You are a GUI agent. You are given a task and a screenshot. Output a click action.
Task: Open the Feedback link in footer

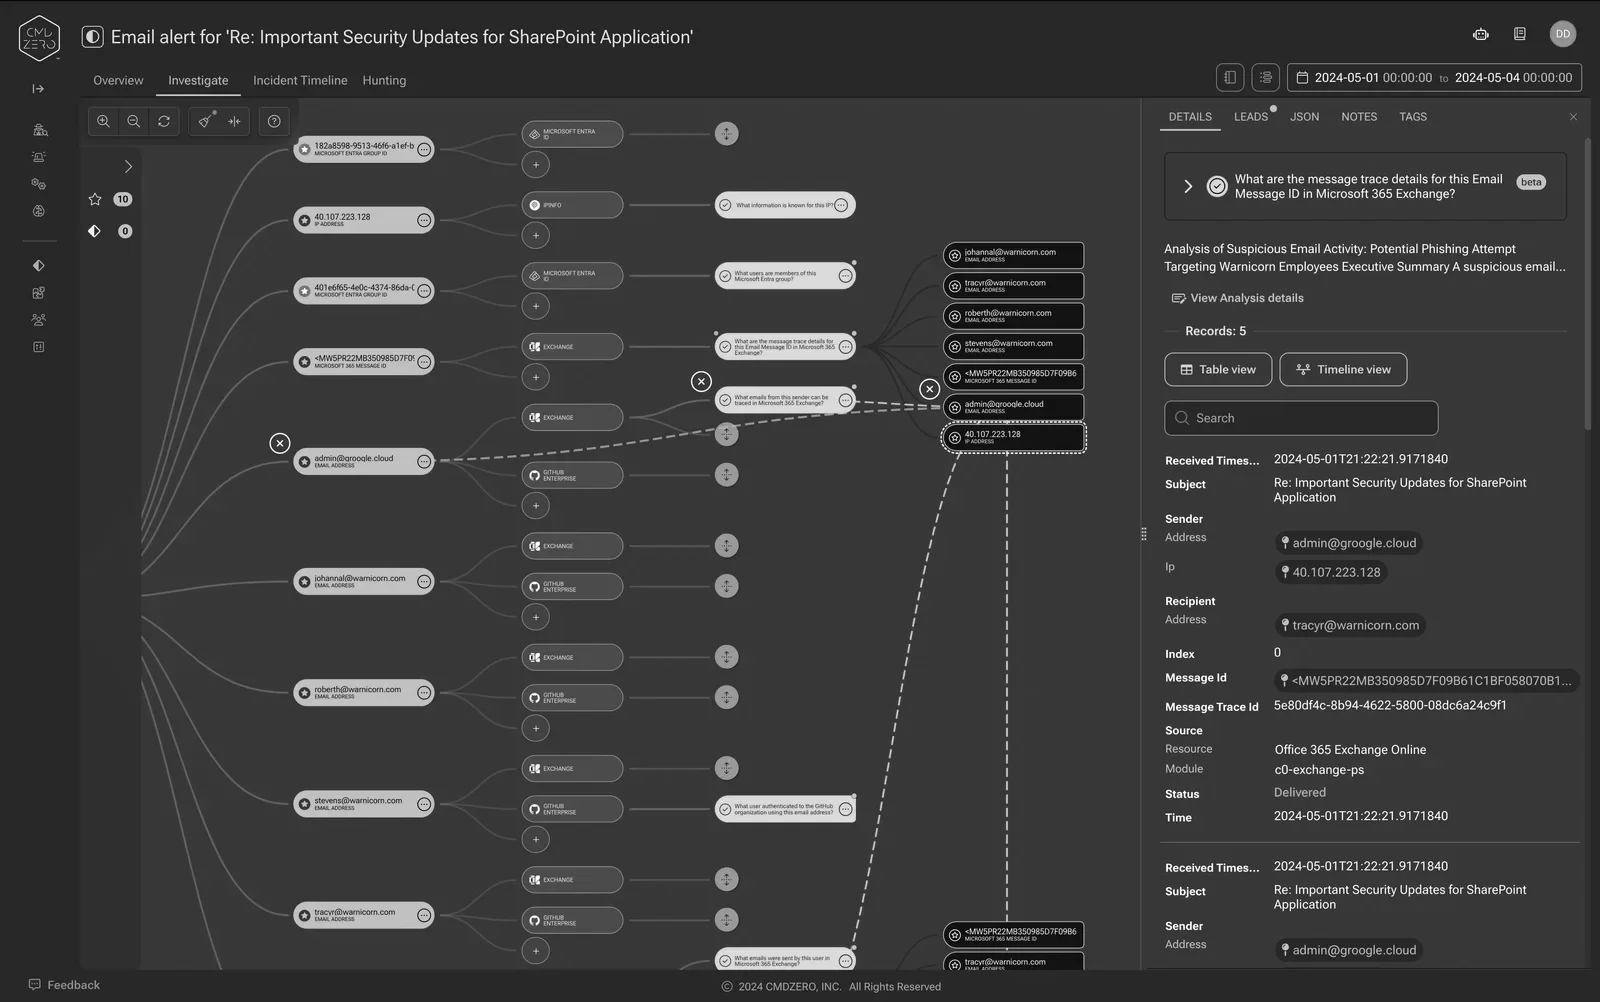coord(65,985)
